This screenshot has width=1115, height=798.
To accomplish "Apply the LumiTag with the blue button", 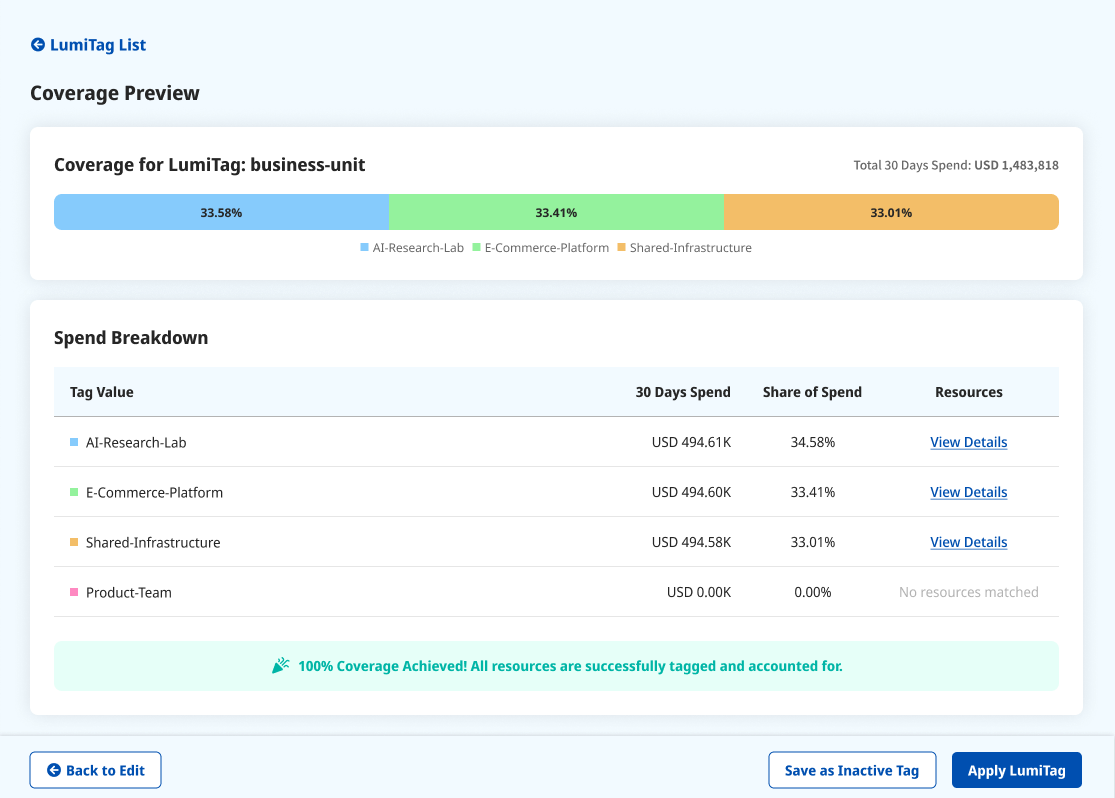I will (1017, 770).
